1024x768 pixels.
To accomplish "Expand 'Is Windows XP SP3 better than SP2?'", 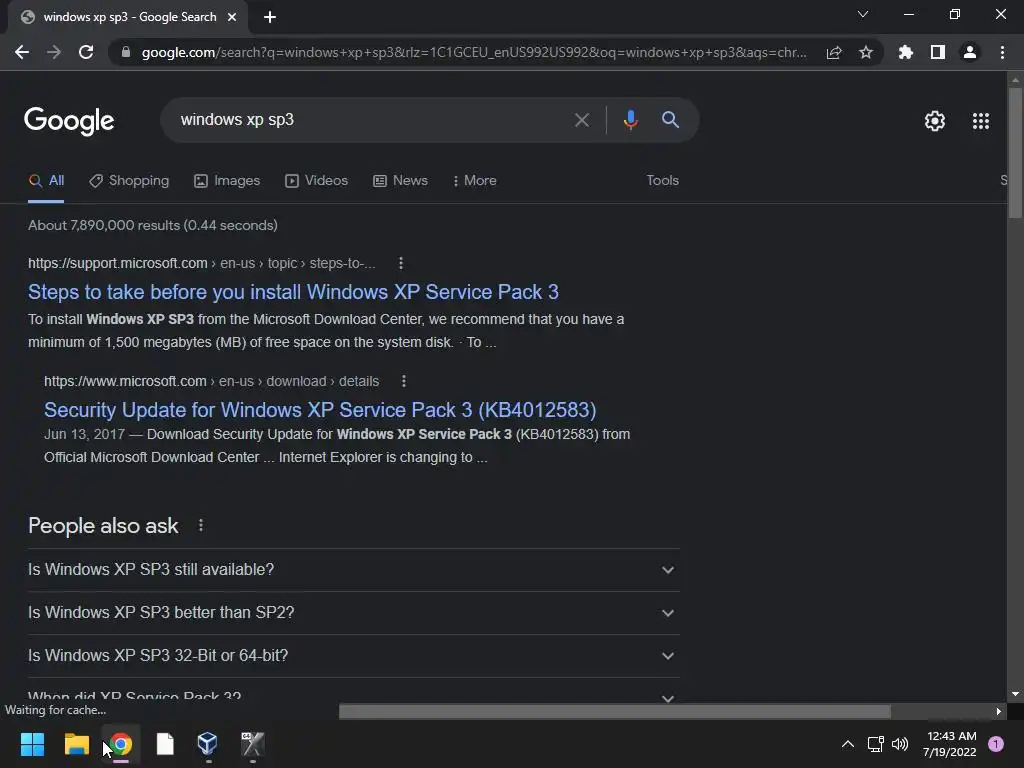I will point(353,613).
